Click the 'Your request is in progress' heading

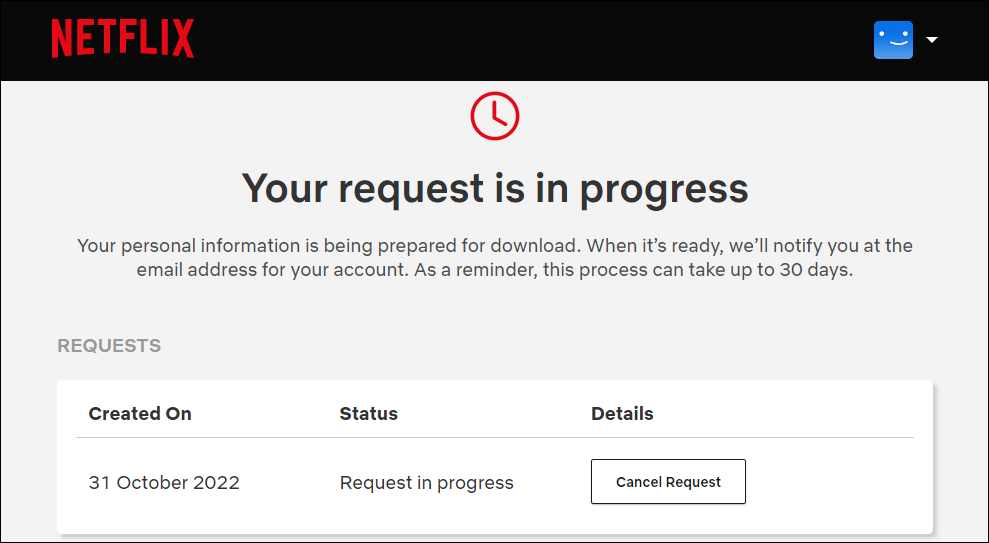495,188
